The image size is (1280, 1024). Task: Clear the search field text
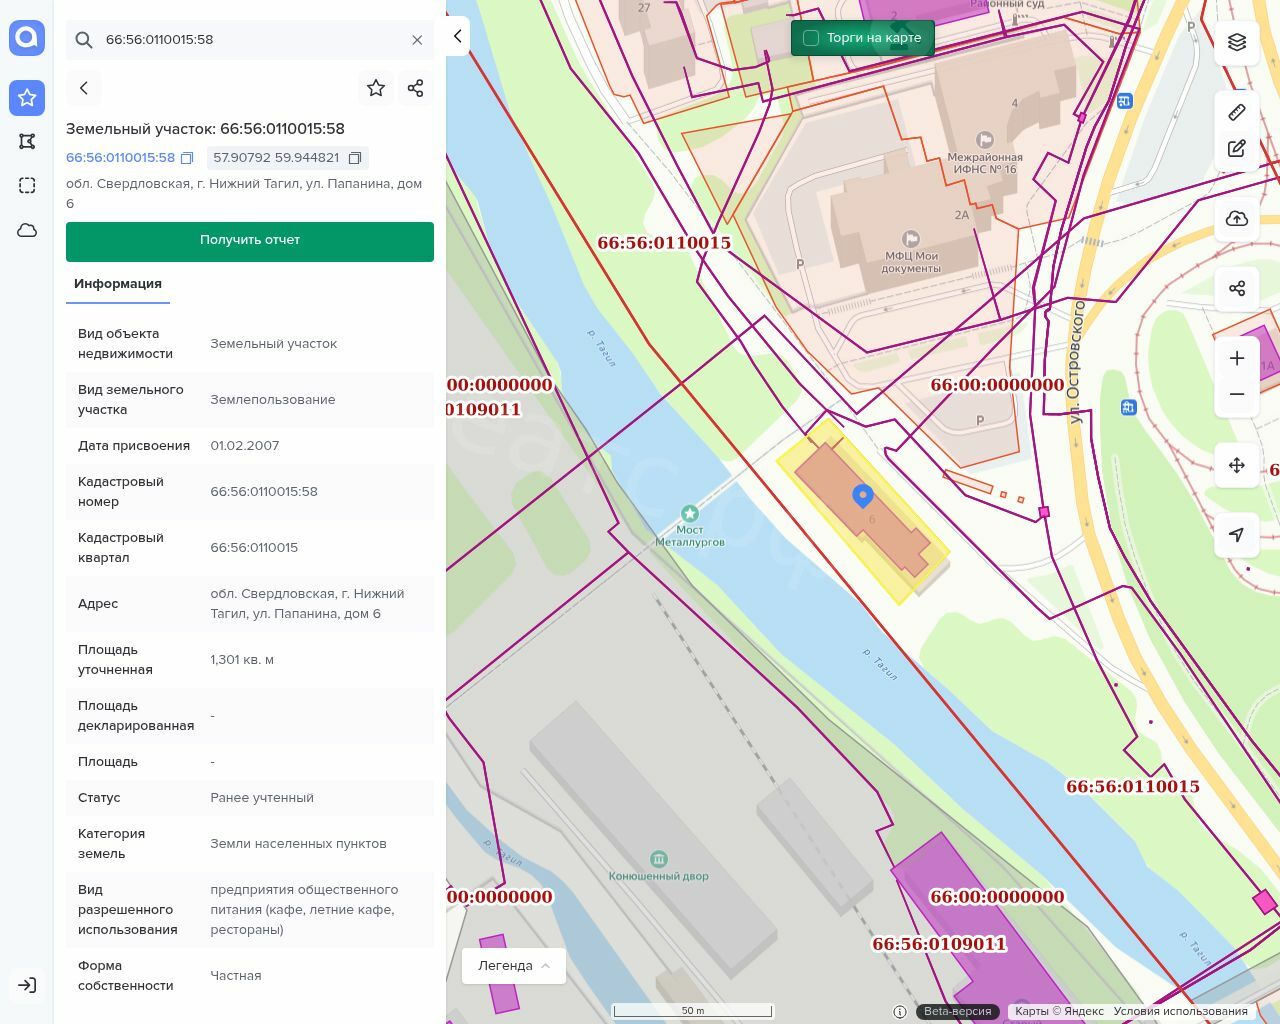tap(417, 40)
